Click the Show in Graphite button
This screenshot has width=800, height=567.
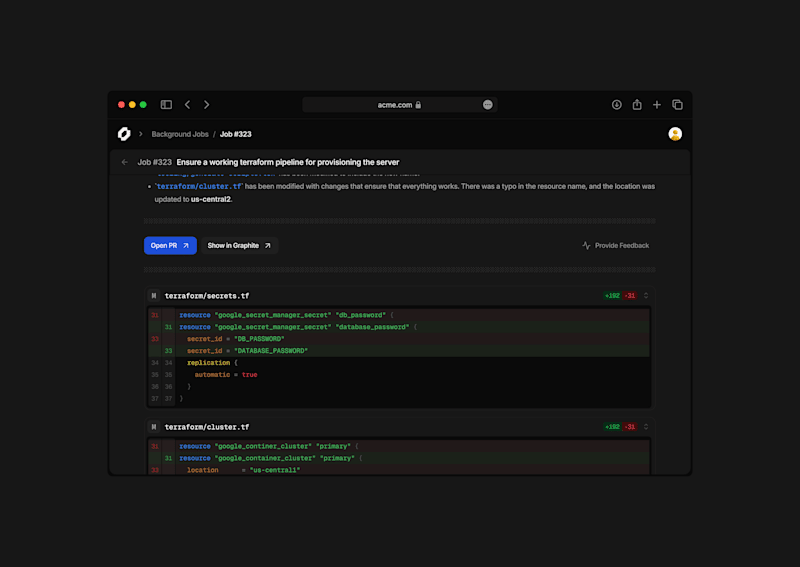[x=239, y=245]
